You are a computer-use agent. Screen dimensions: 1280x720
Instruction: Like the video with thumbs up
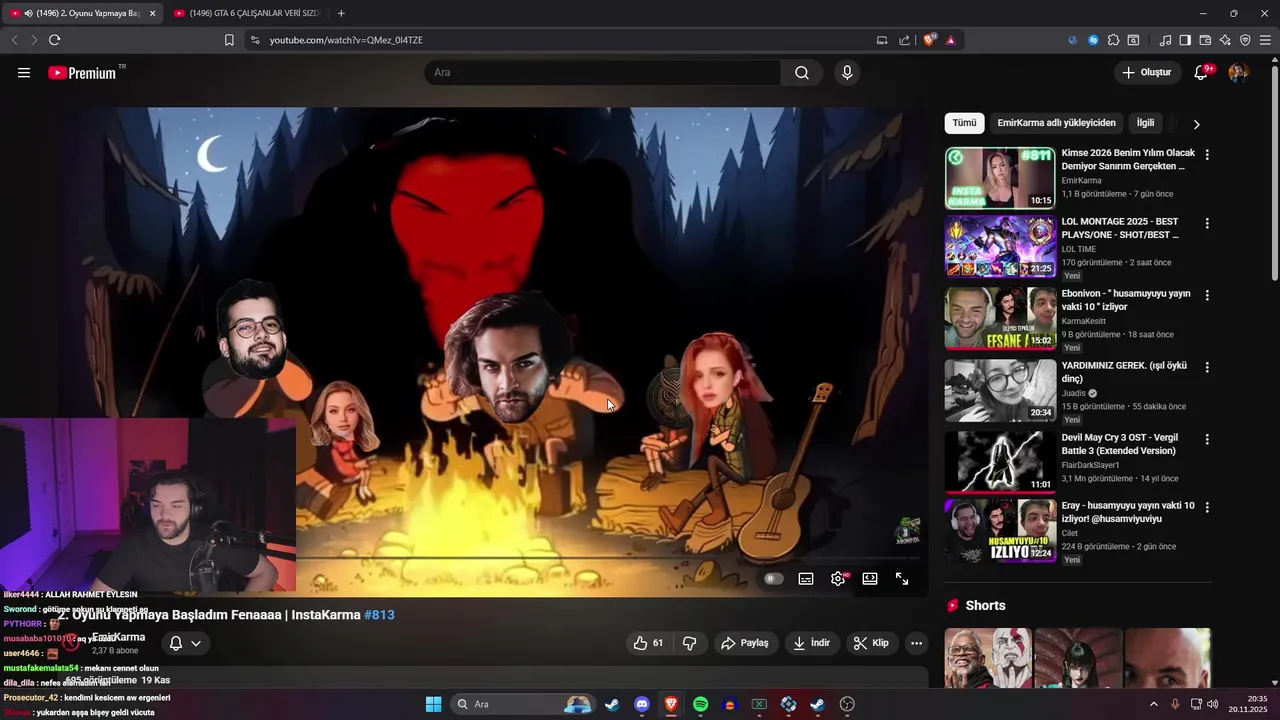pyautogui.click(x=648, y=643)
